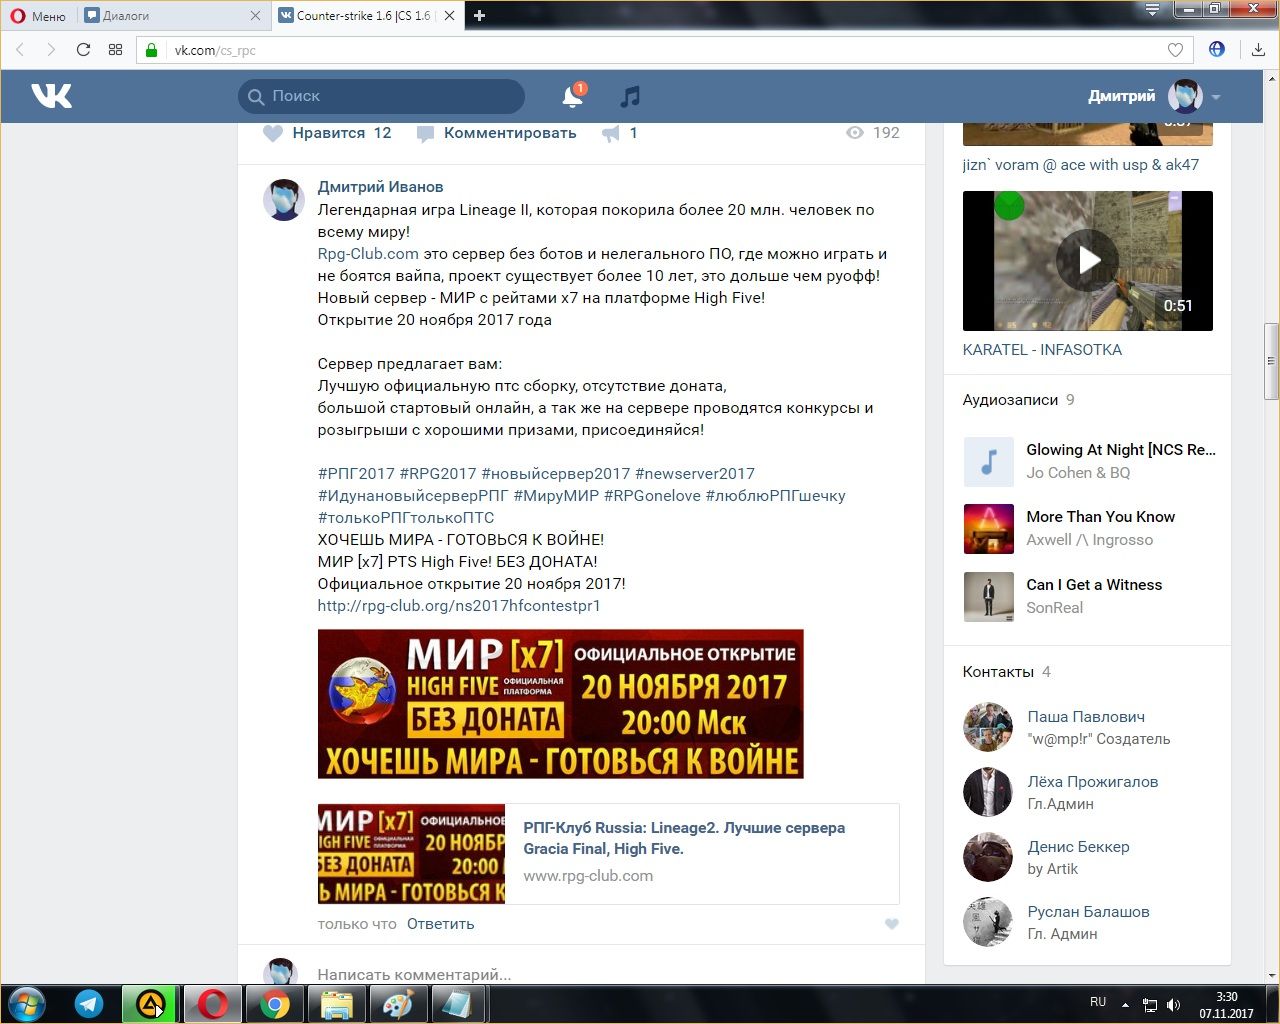Play the KARATEL video thumbnail
1280x1024 pixels.
(x=1088, y=261)
